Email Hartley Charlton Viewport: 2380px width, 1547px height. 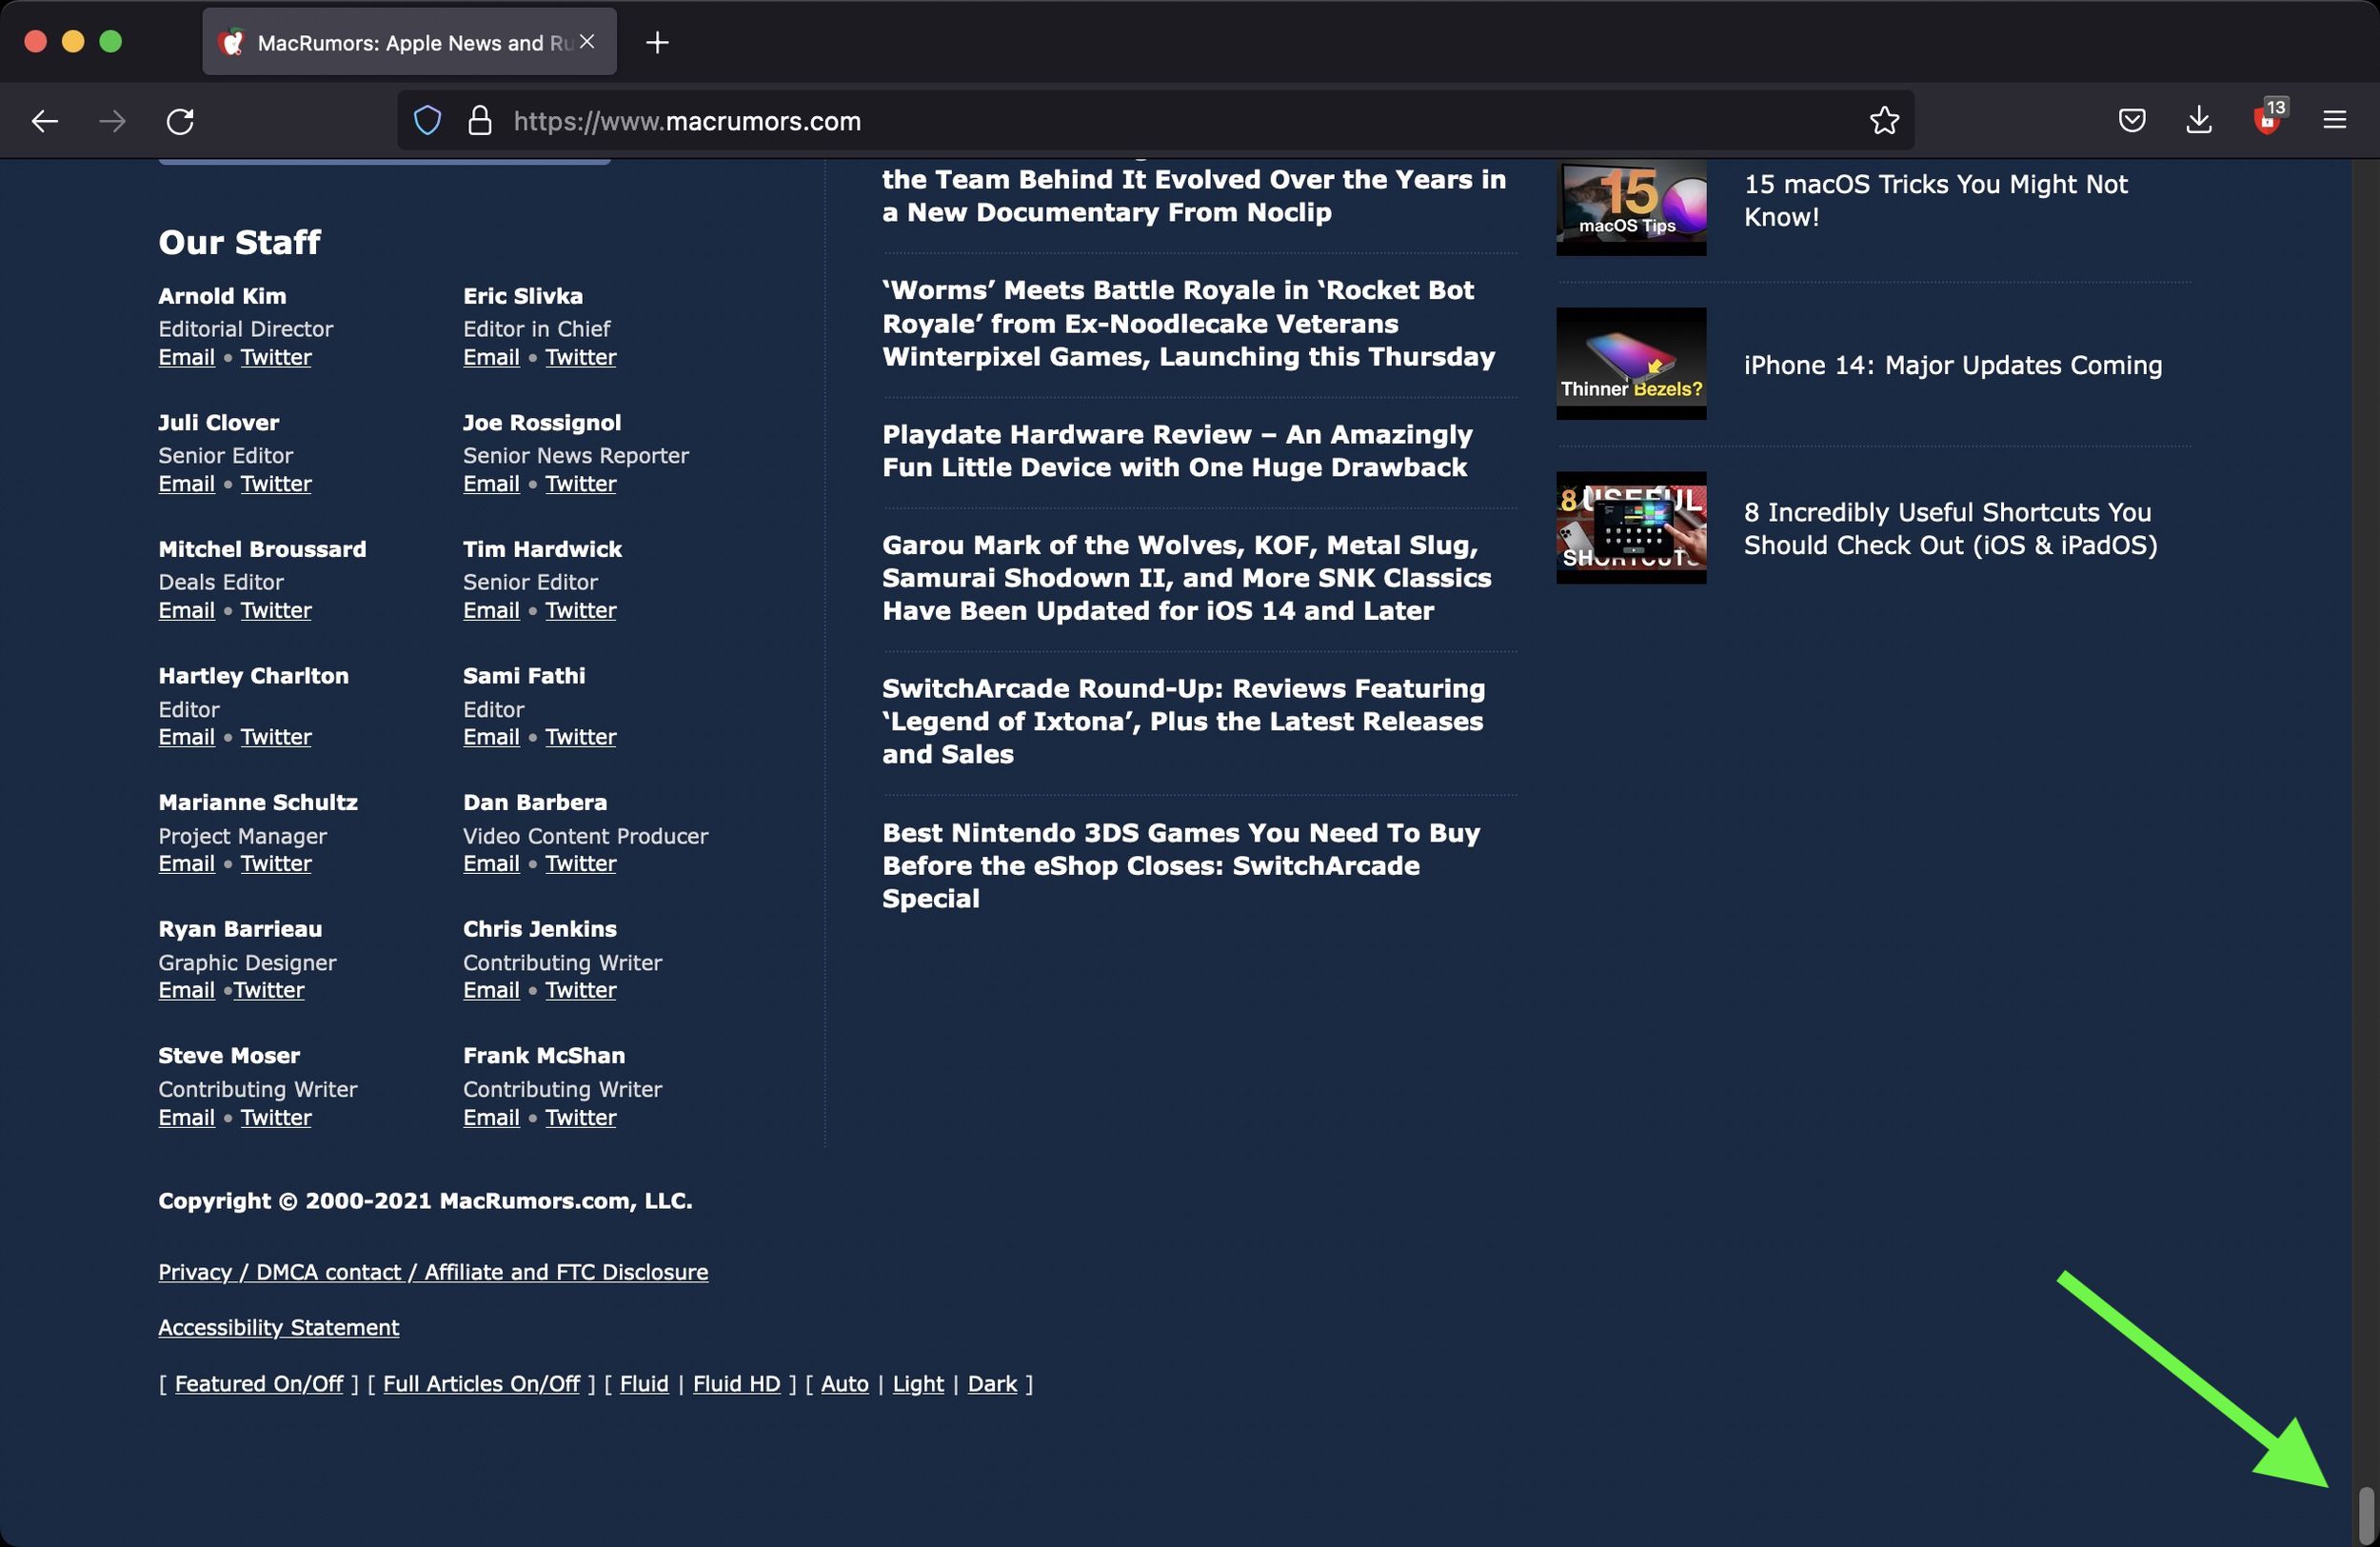186,737
